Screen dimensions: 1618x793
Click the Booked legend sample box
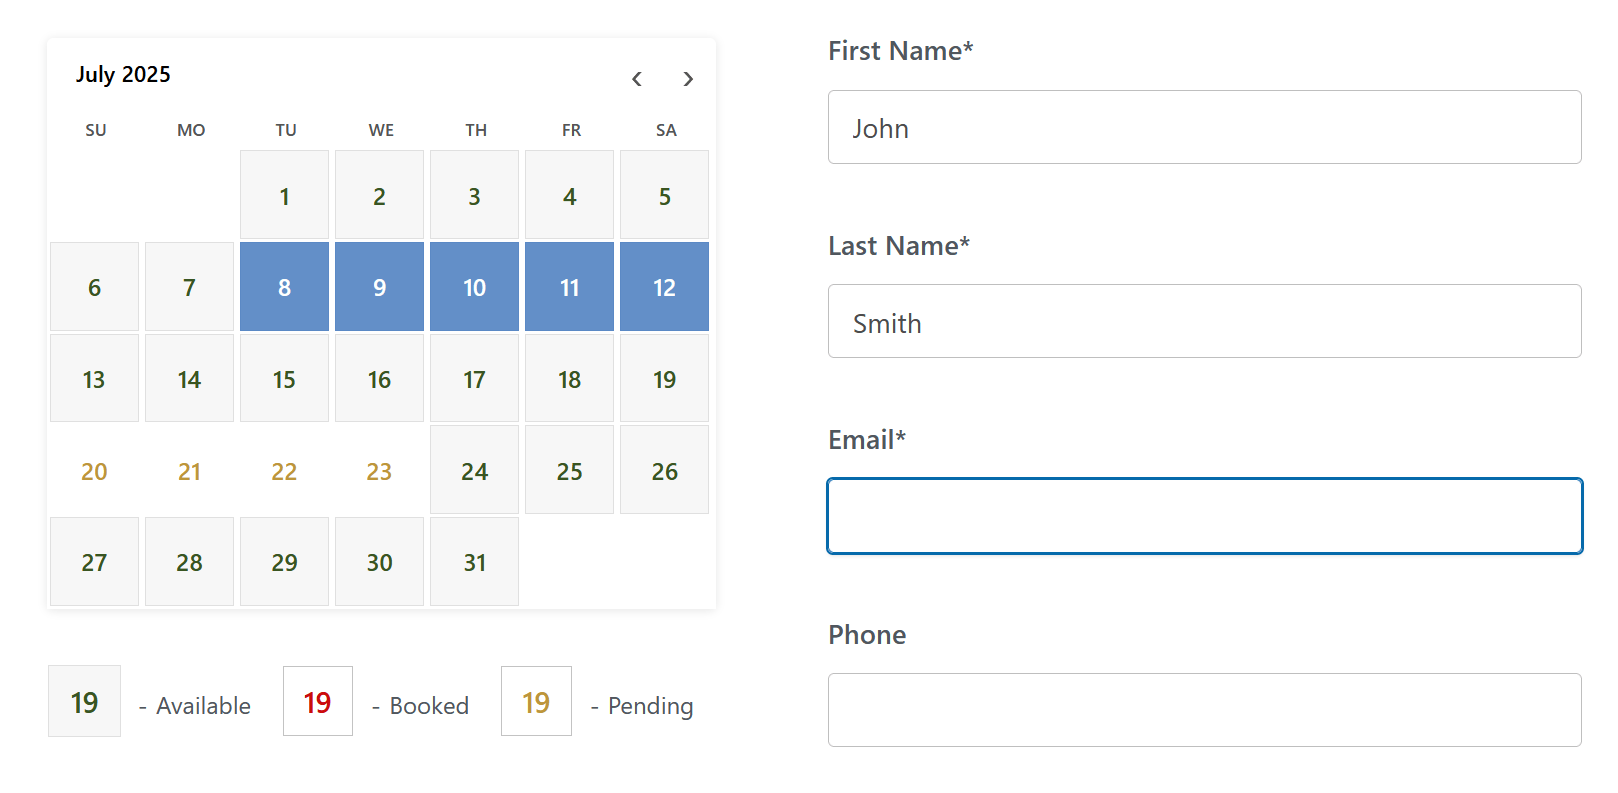(x=318, y=702)
